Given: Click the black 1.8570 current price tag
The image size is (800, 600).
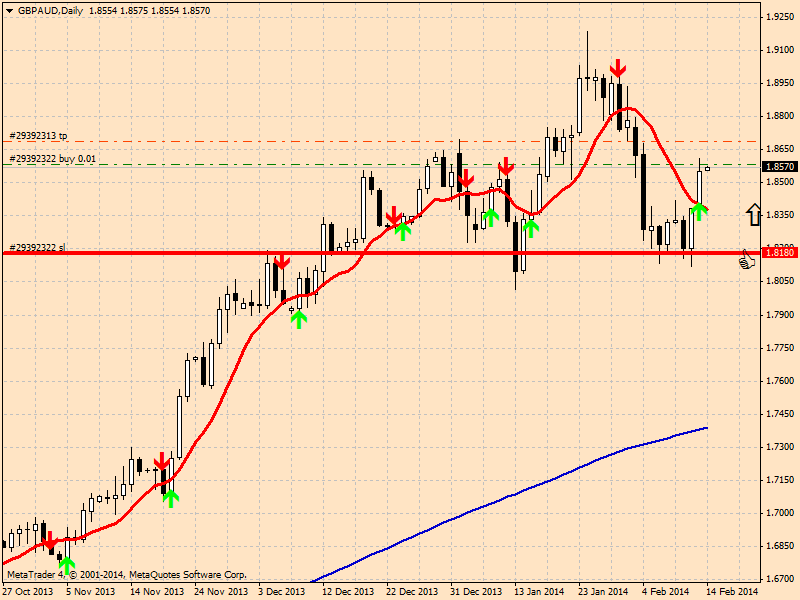Looking at the screenshot, I should click(780, 166).
